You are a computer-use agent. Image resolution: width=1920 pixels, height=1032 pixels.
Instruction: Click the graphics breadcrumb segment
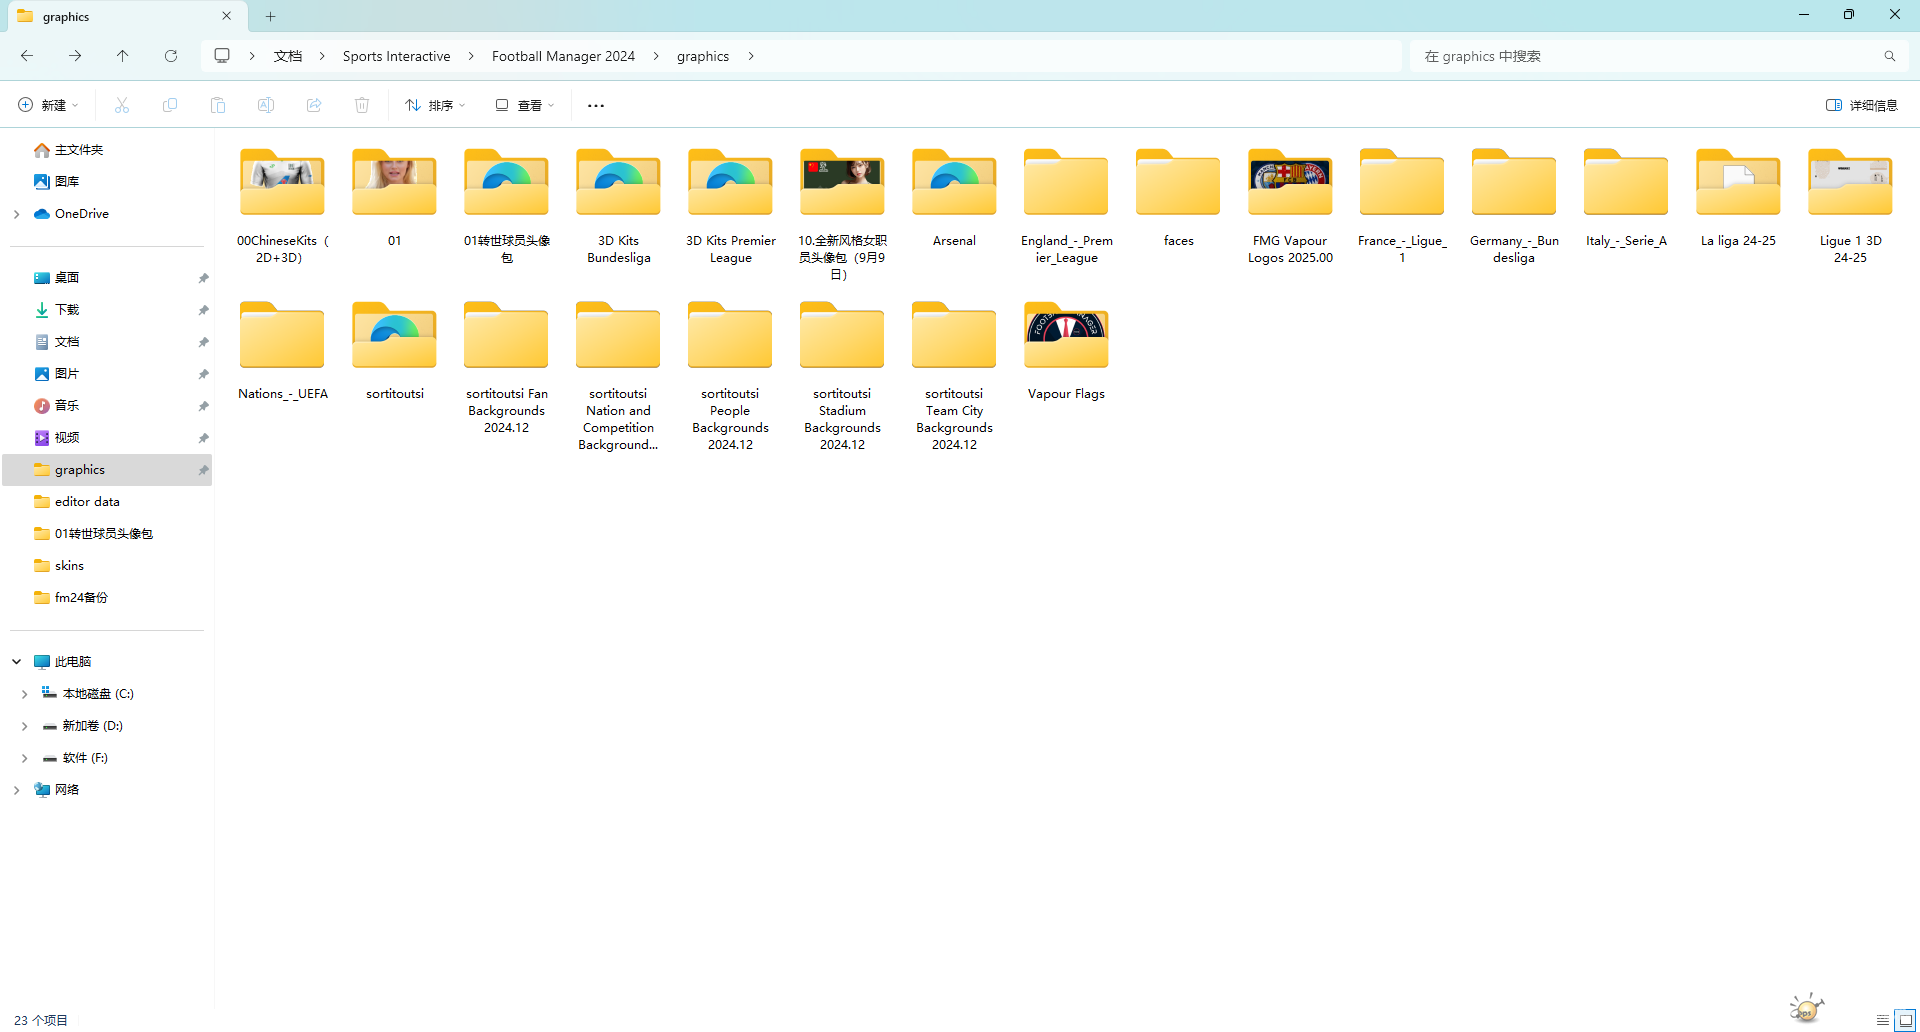[x=703, y=56]
